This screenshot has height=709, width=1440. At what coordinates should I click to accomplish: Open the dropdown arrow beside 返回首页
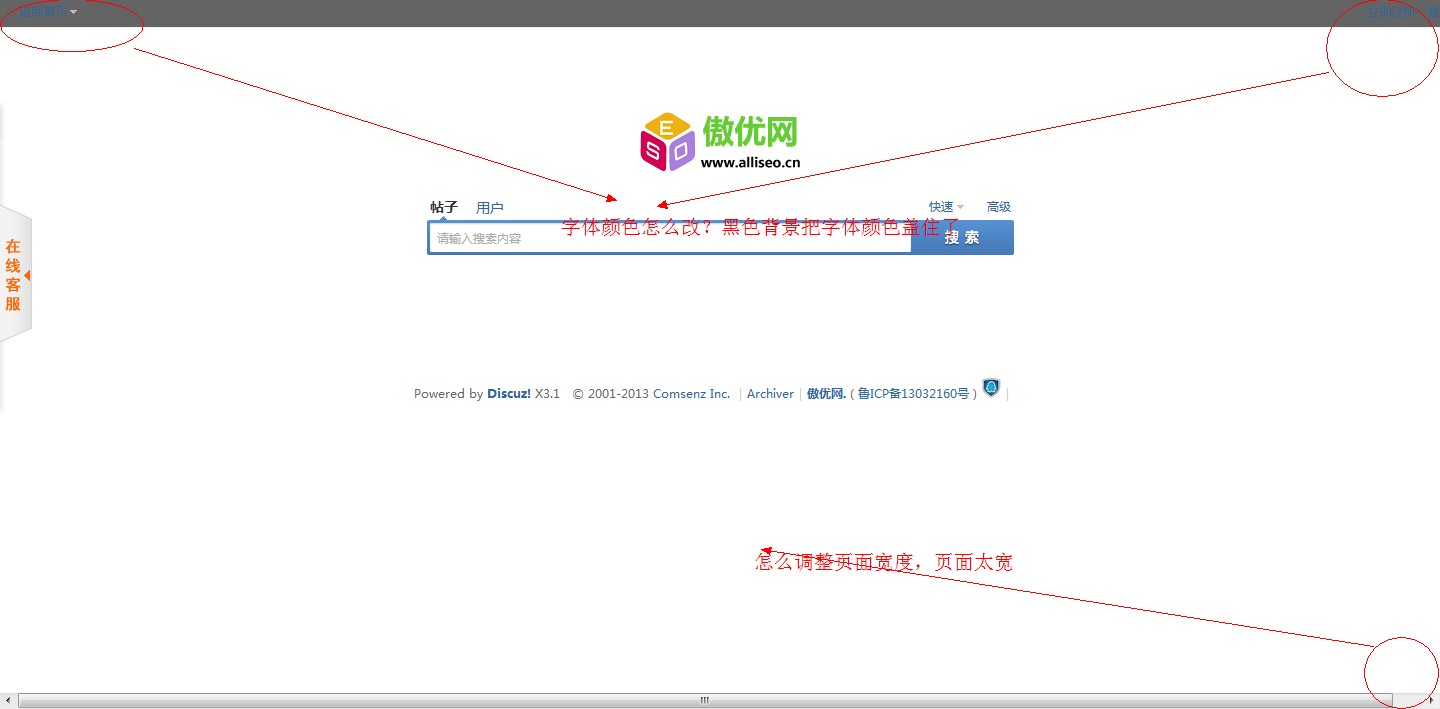click(74, 12)
